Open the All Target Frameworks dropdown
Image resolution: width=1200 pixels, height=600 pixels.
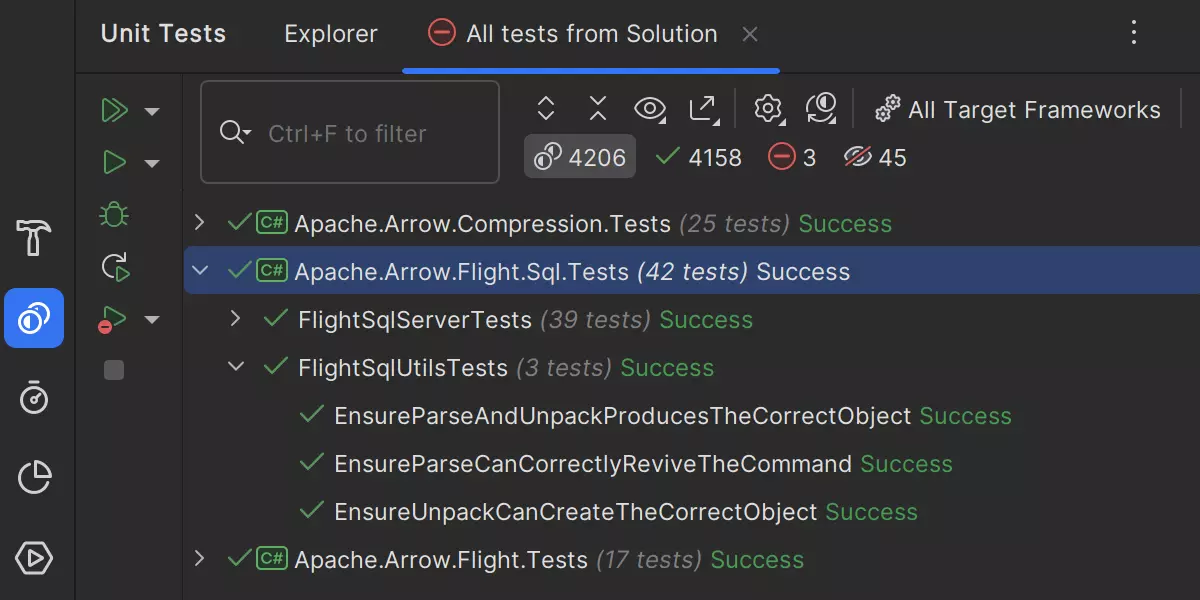pyautogui.click(x=1018, y=110)
